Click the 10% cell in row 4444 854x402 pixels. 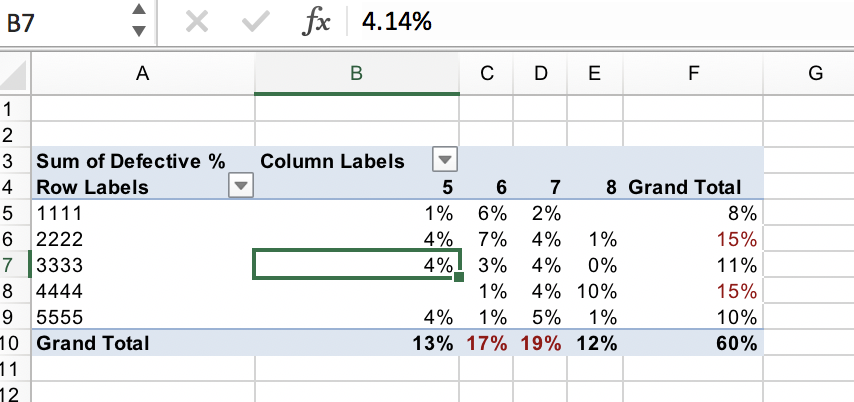click(x=595, y=291)
